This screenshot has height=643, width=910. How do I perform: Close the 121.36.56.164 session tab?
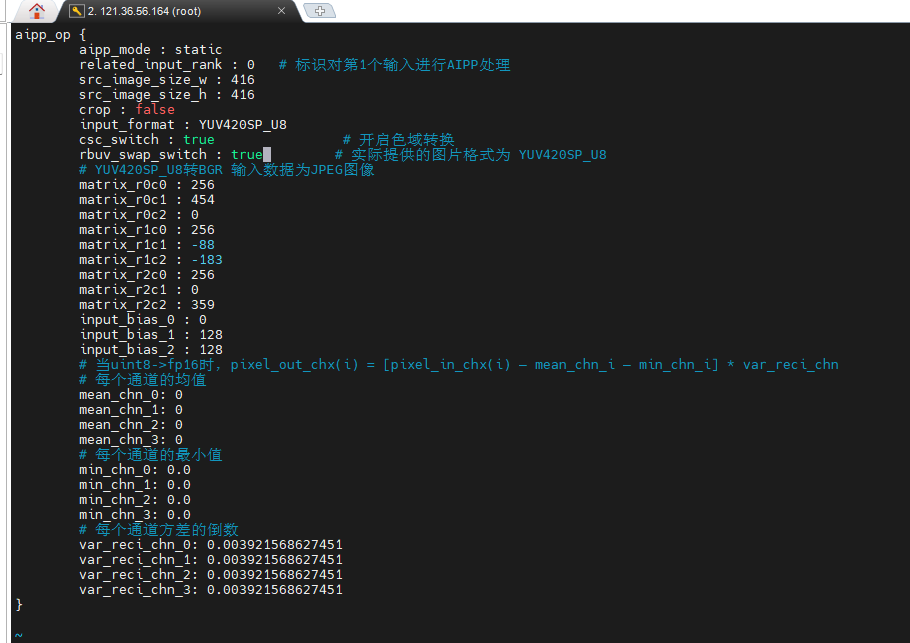click(x=282, y=11)
